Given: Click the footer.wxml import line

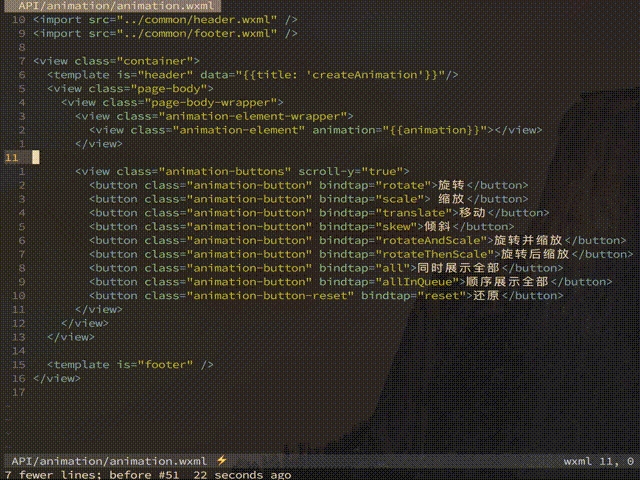Looking at the screenshot, I should 165,33.
